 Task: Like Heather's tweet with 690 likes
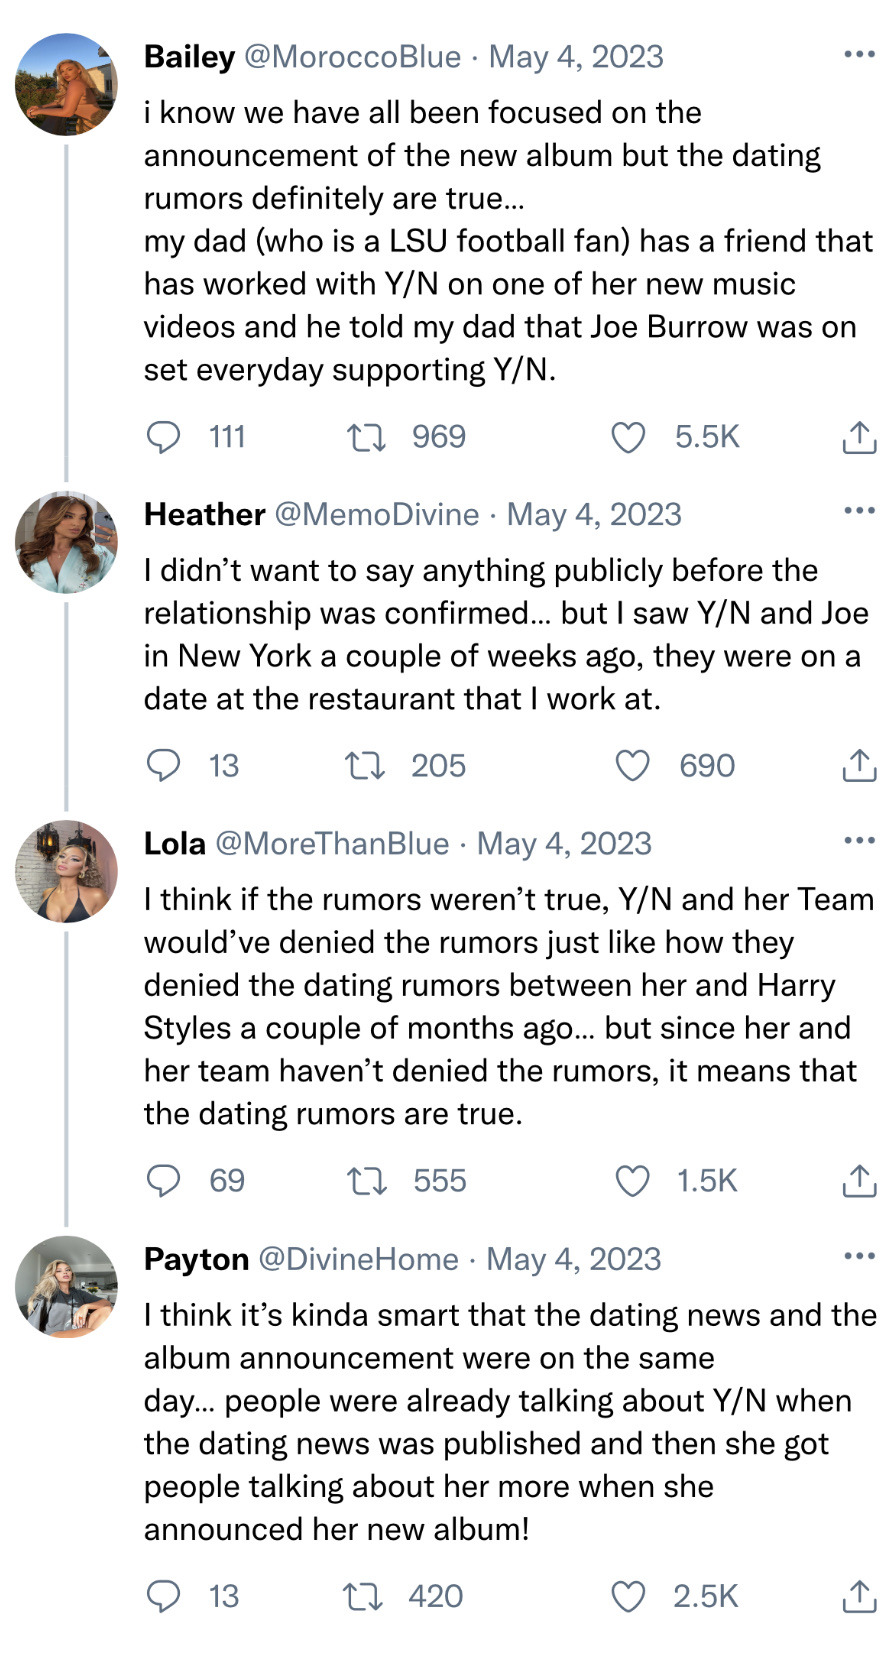coord(632,766)
